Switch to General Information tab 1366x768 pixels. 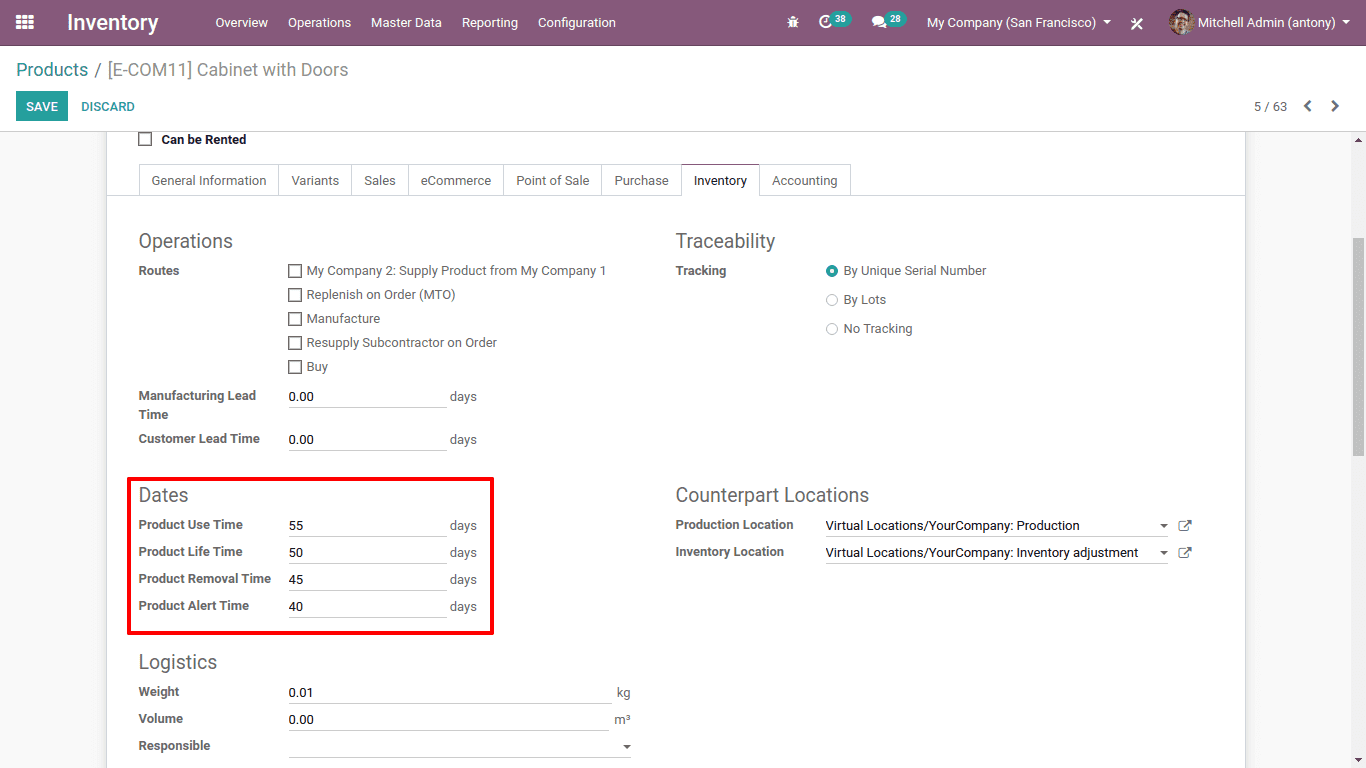coord(209,180)
